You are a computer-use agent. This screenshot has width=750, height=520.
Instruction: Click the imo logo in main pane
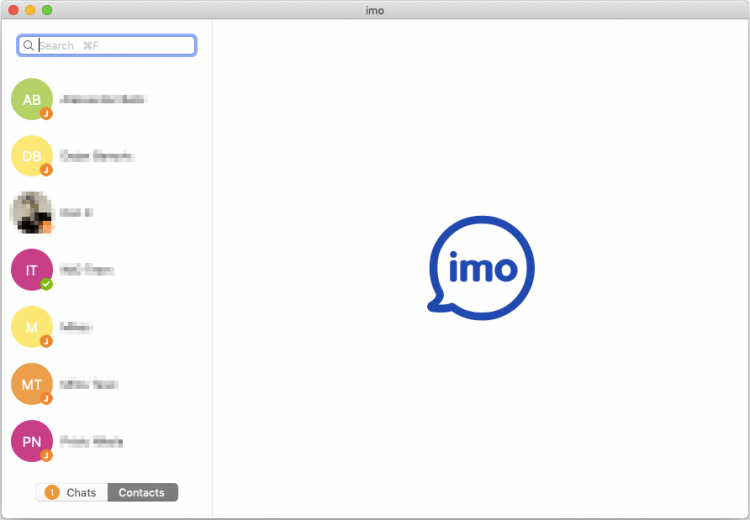[x=481, y=268]
